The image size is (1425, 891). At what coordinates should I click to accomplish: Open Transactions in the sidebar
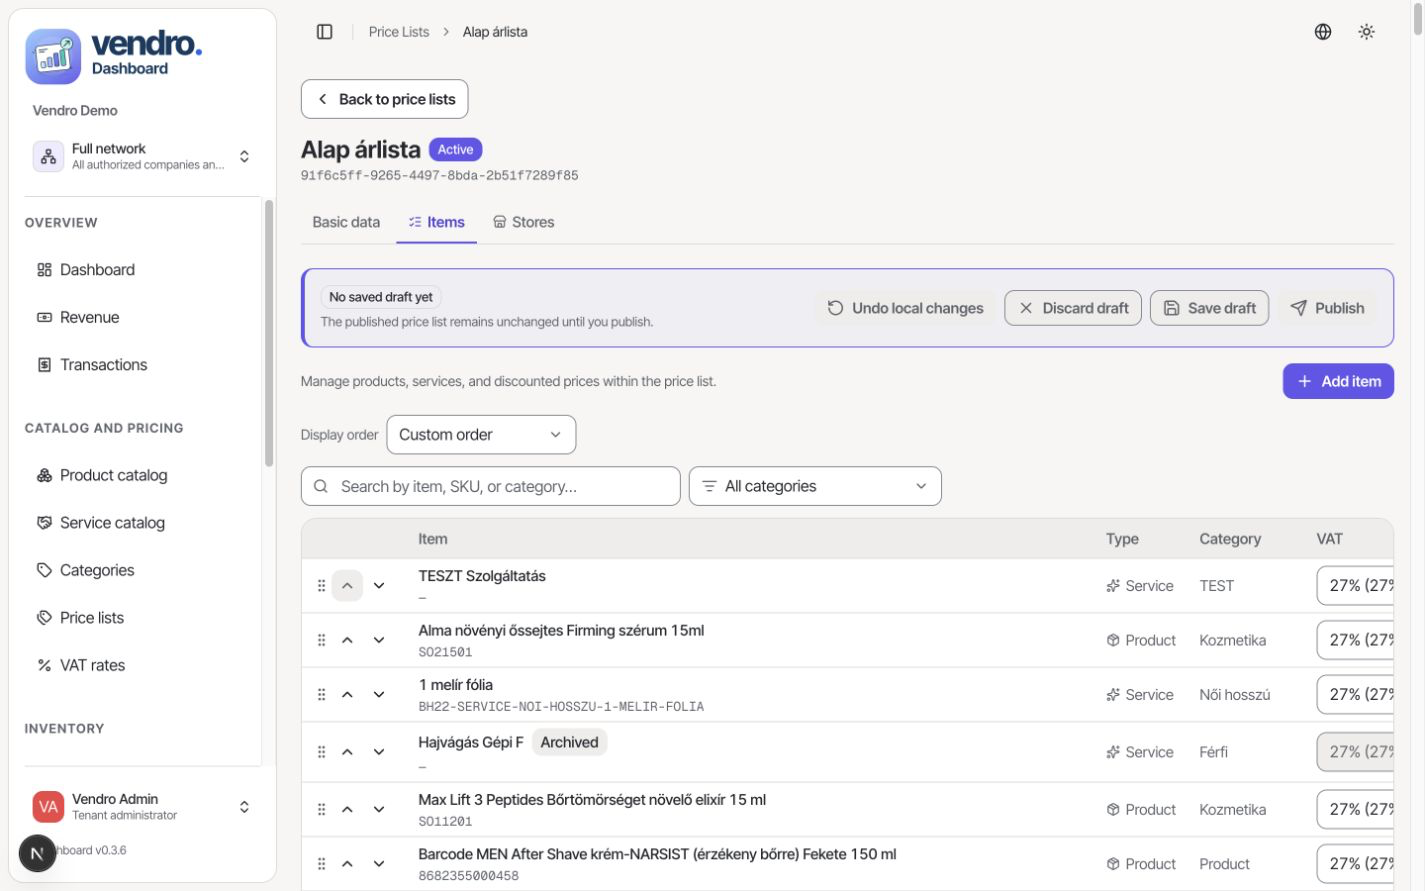pos(141,365)
